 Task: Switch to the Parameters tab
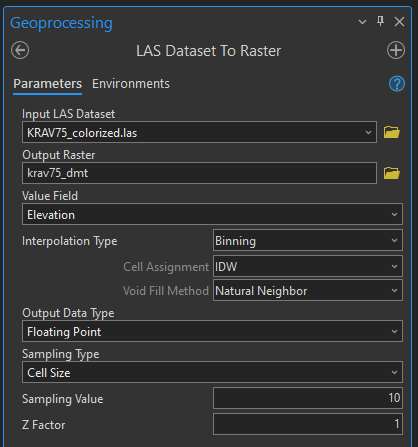click(x=47, y=84)
